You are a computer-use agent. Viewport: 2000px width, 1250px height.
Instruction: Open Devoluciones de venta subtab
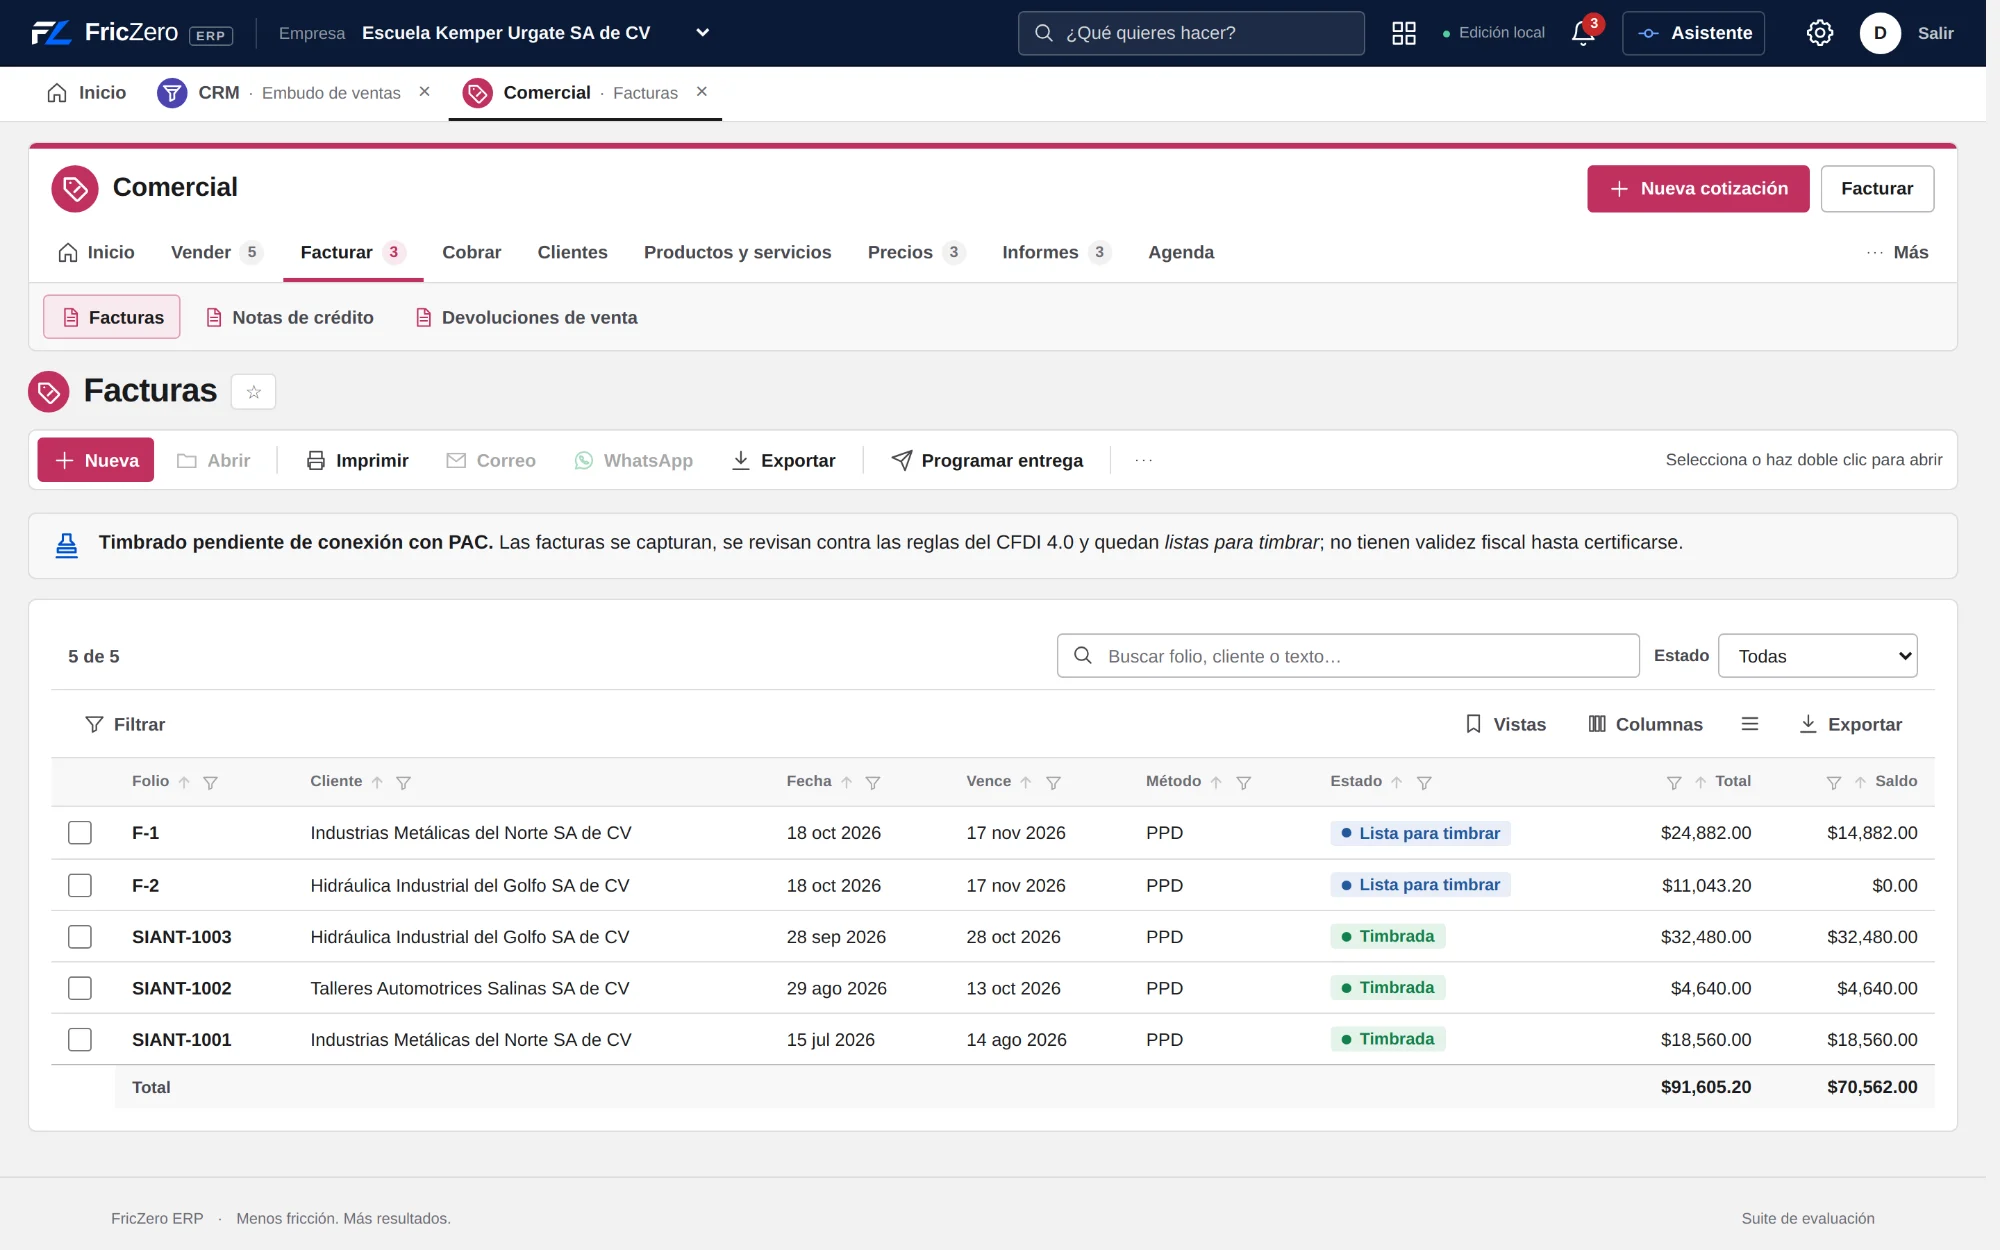[527, 317]
